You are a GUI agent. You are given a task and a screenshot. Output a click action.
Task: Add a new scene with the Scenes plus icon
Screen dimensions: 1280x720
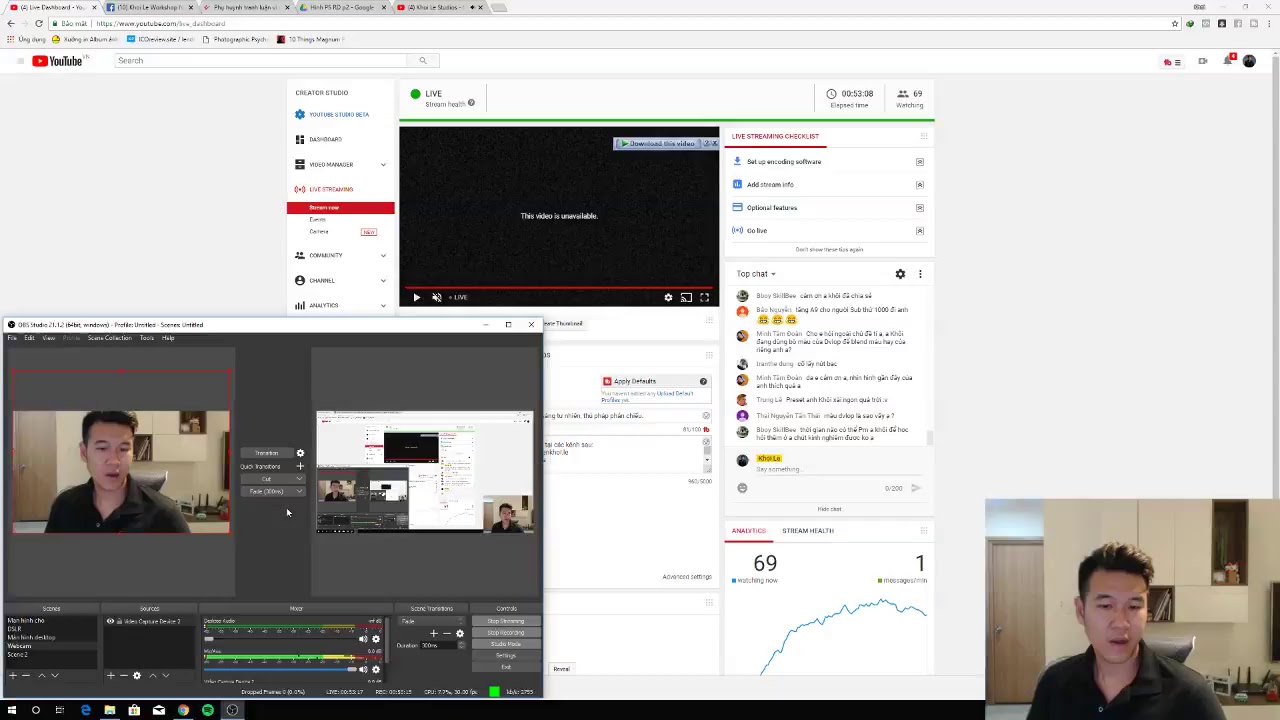[13, 676]
